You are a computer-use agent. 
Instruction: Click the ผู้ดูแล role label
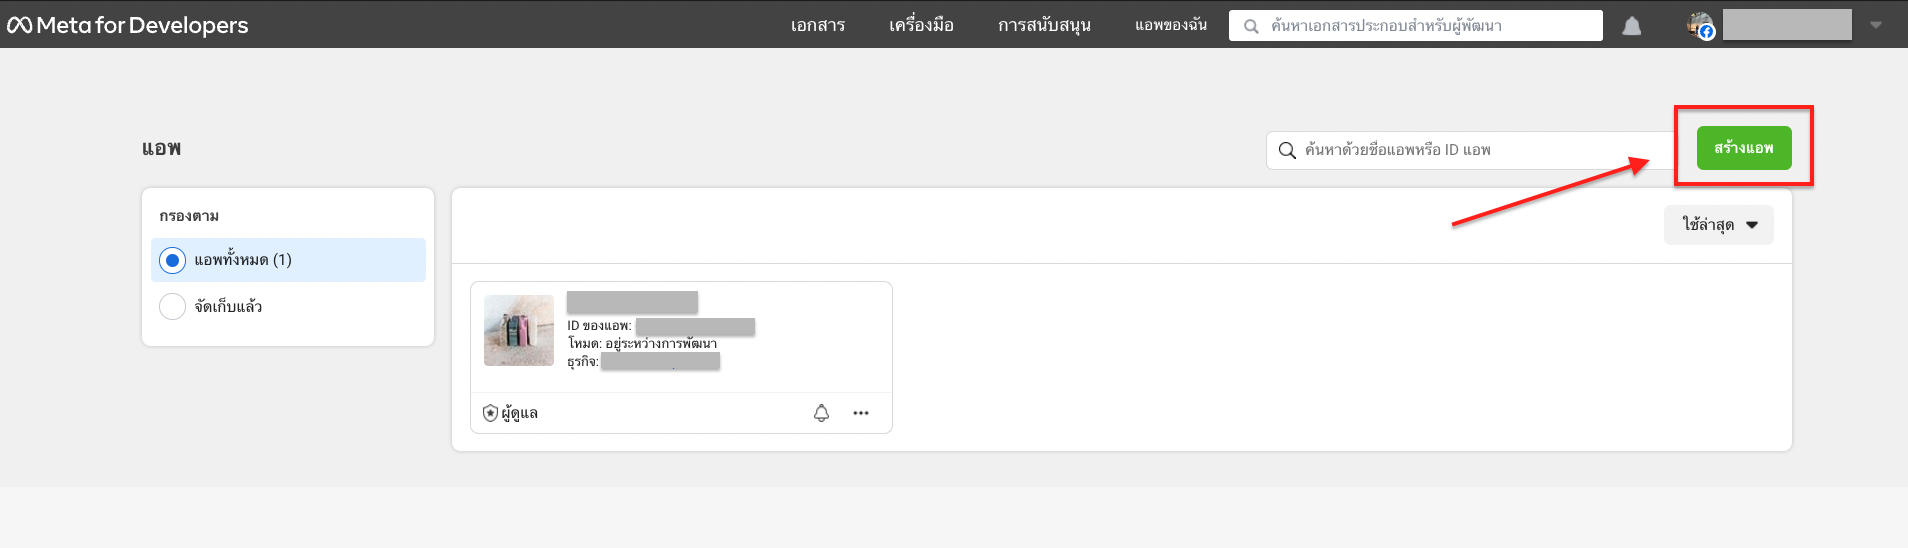coord(520,413)
